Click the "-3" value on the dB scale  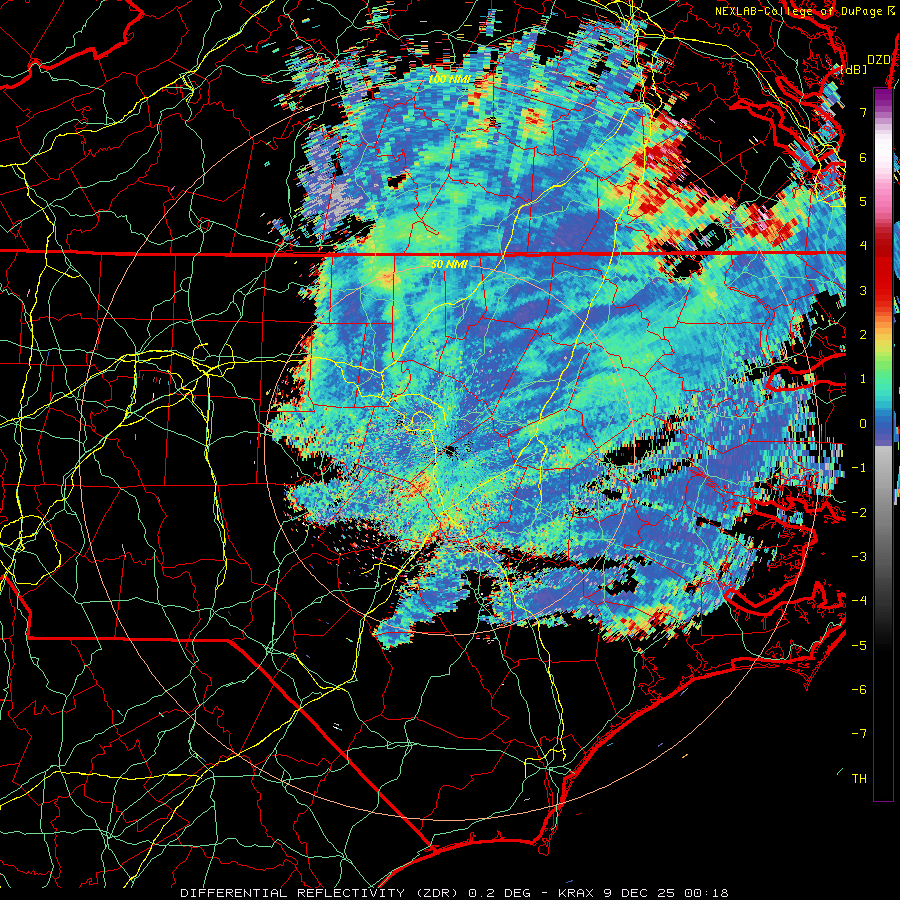859,557
